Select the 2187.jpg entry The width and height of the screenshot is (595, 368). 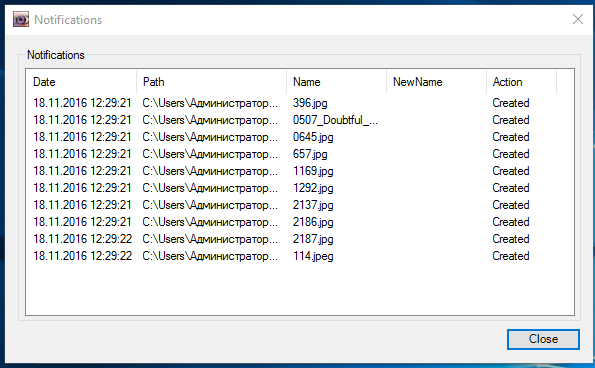pyautogui.click(x=313, y=239)
